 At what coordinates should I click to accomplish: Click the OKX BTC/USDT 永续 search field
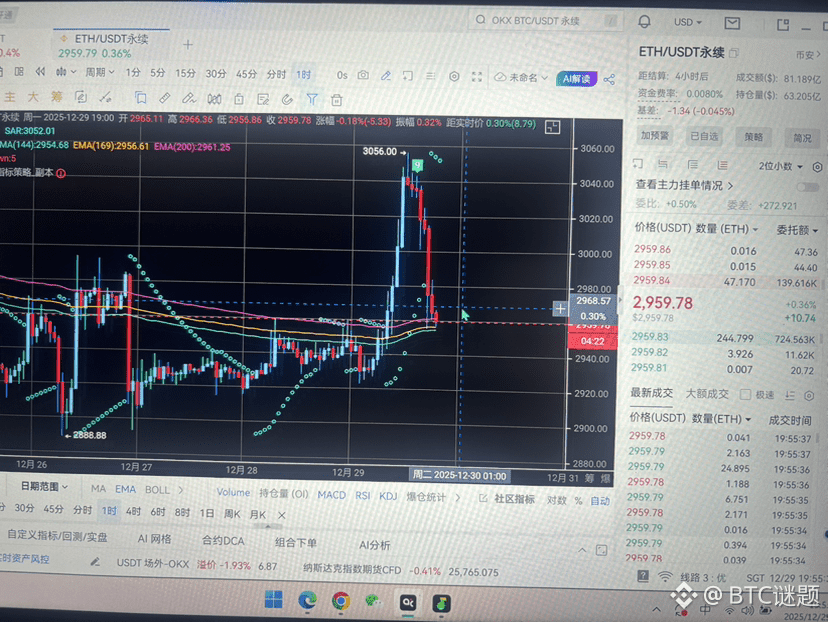[545, 21]
